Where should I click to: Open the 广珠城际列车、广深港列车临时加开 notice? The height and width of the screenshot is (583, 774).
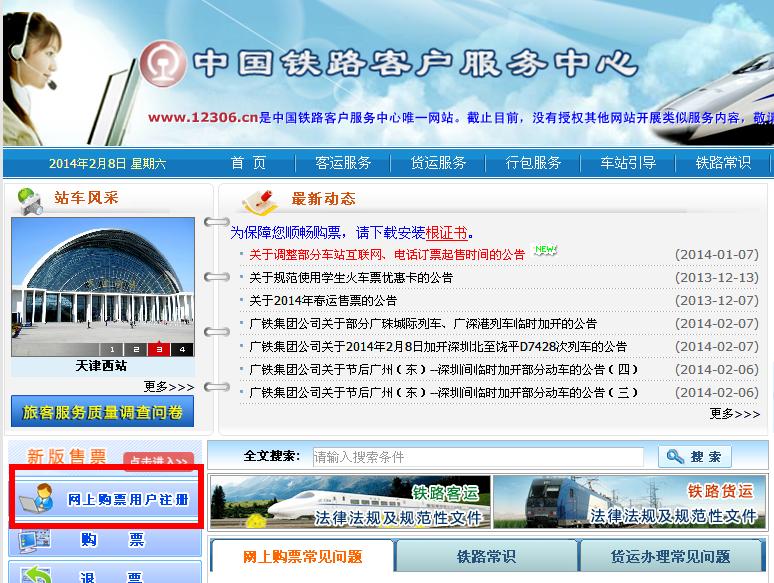(423, 324)
